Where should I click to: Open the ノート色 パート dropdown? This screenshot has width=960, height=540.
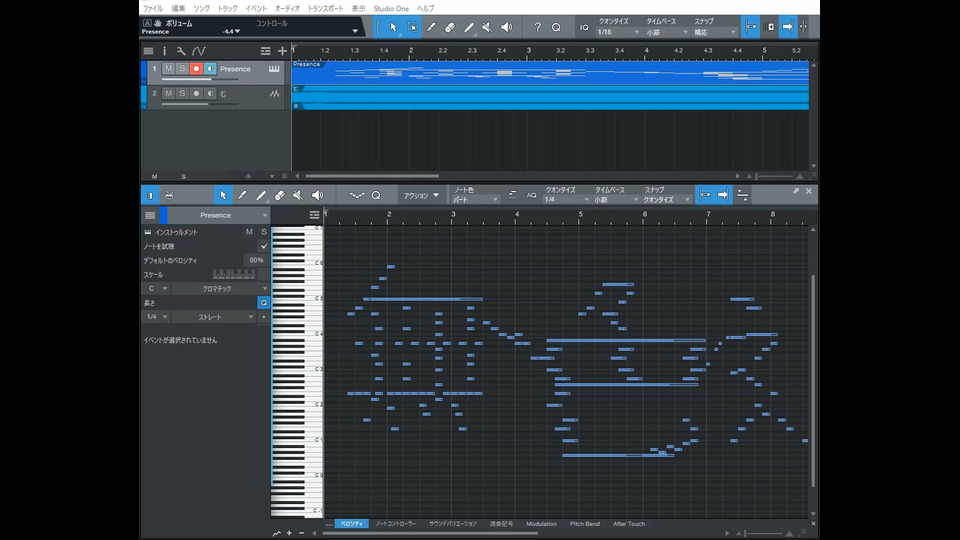pyautogui.click(x=475, y=200)
